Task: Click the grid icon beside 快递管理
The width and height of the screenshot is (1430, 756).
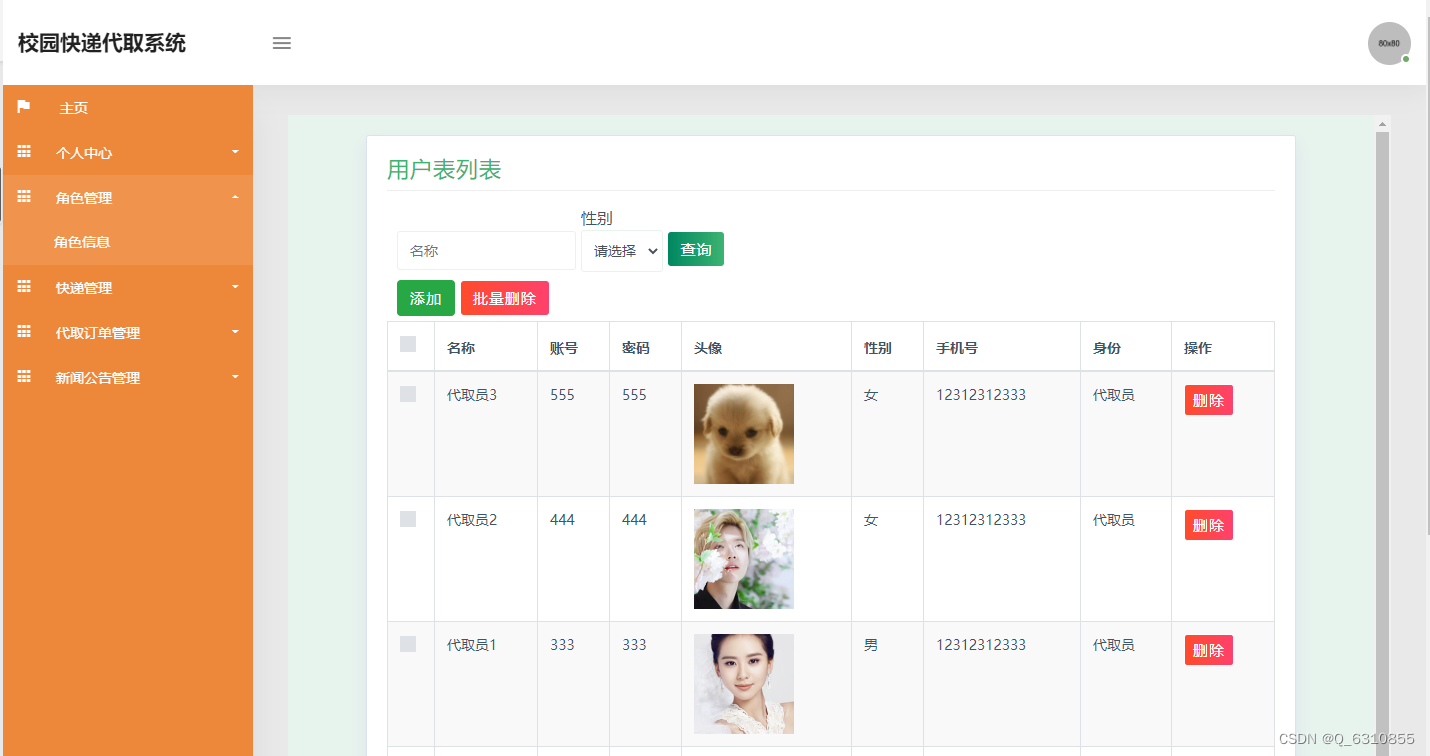Action: tap(24, 287)
